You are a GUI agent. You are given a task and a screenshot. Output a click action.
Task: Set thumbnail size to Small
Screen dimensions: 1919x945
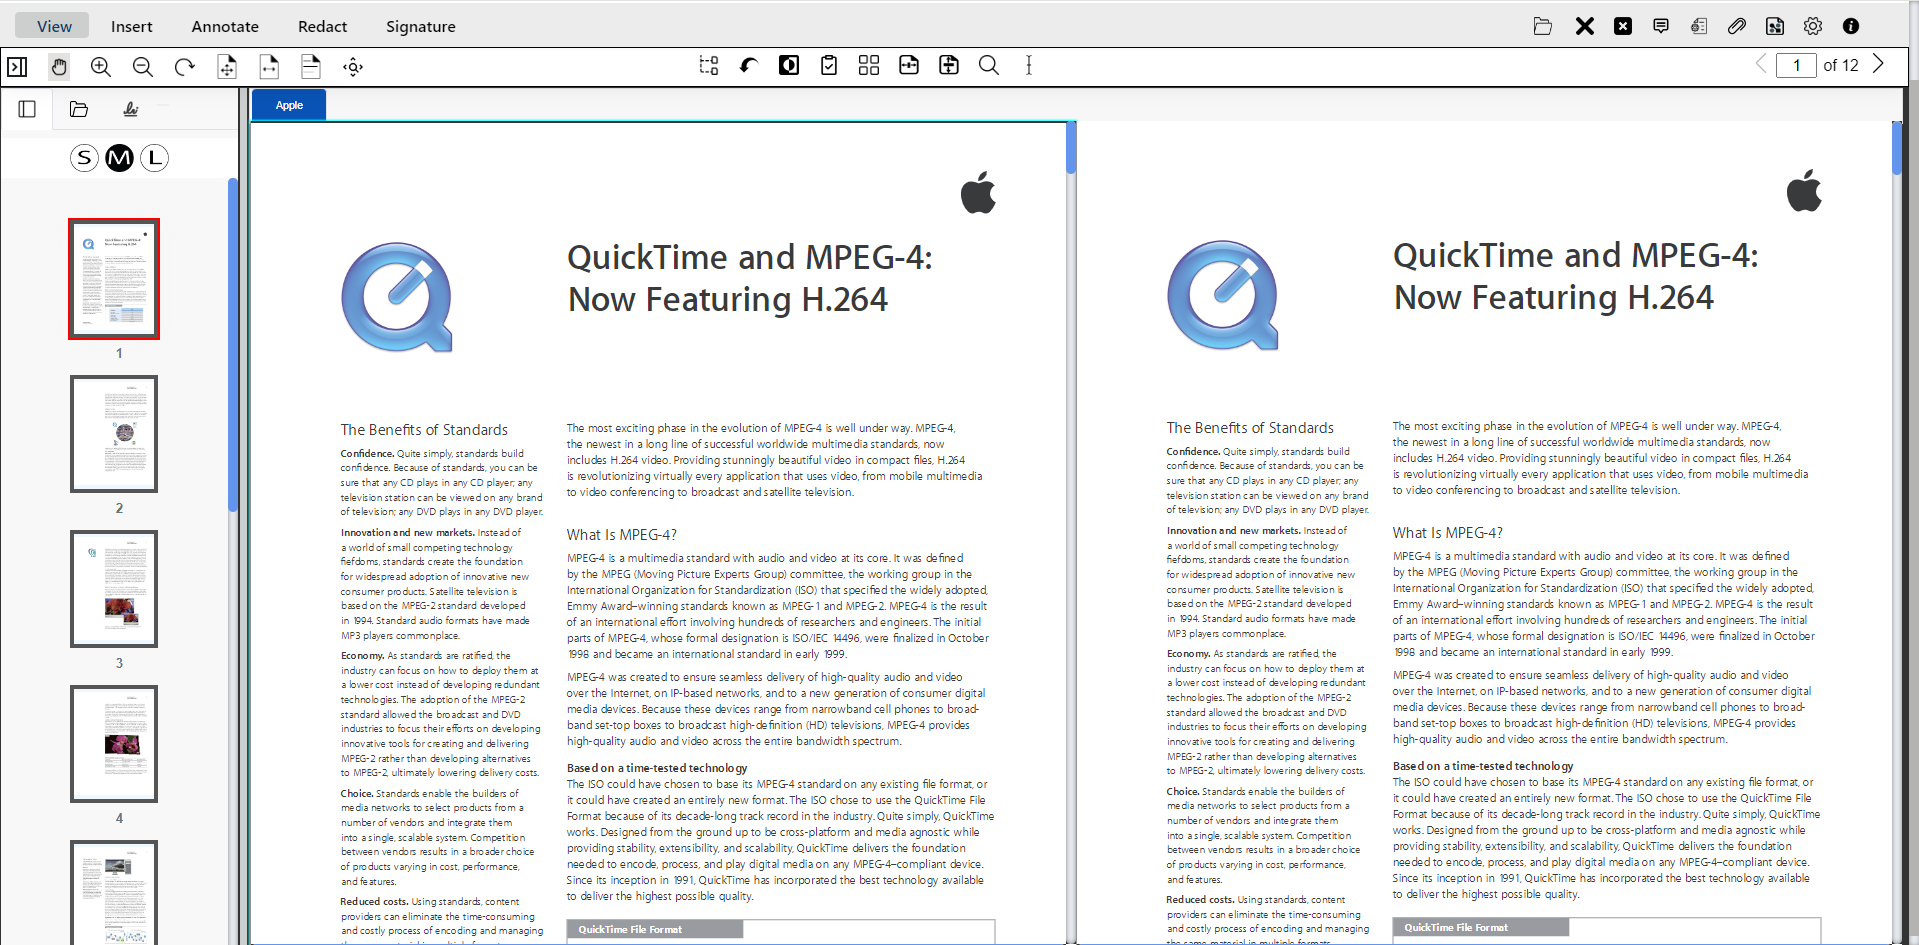click(84, 158)
